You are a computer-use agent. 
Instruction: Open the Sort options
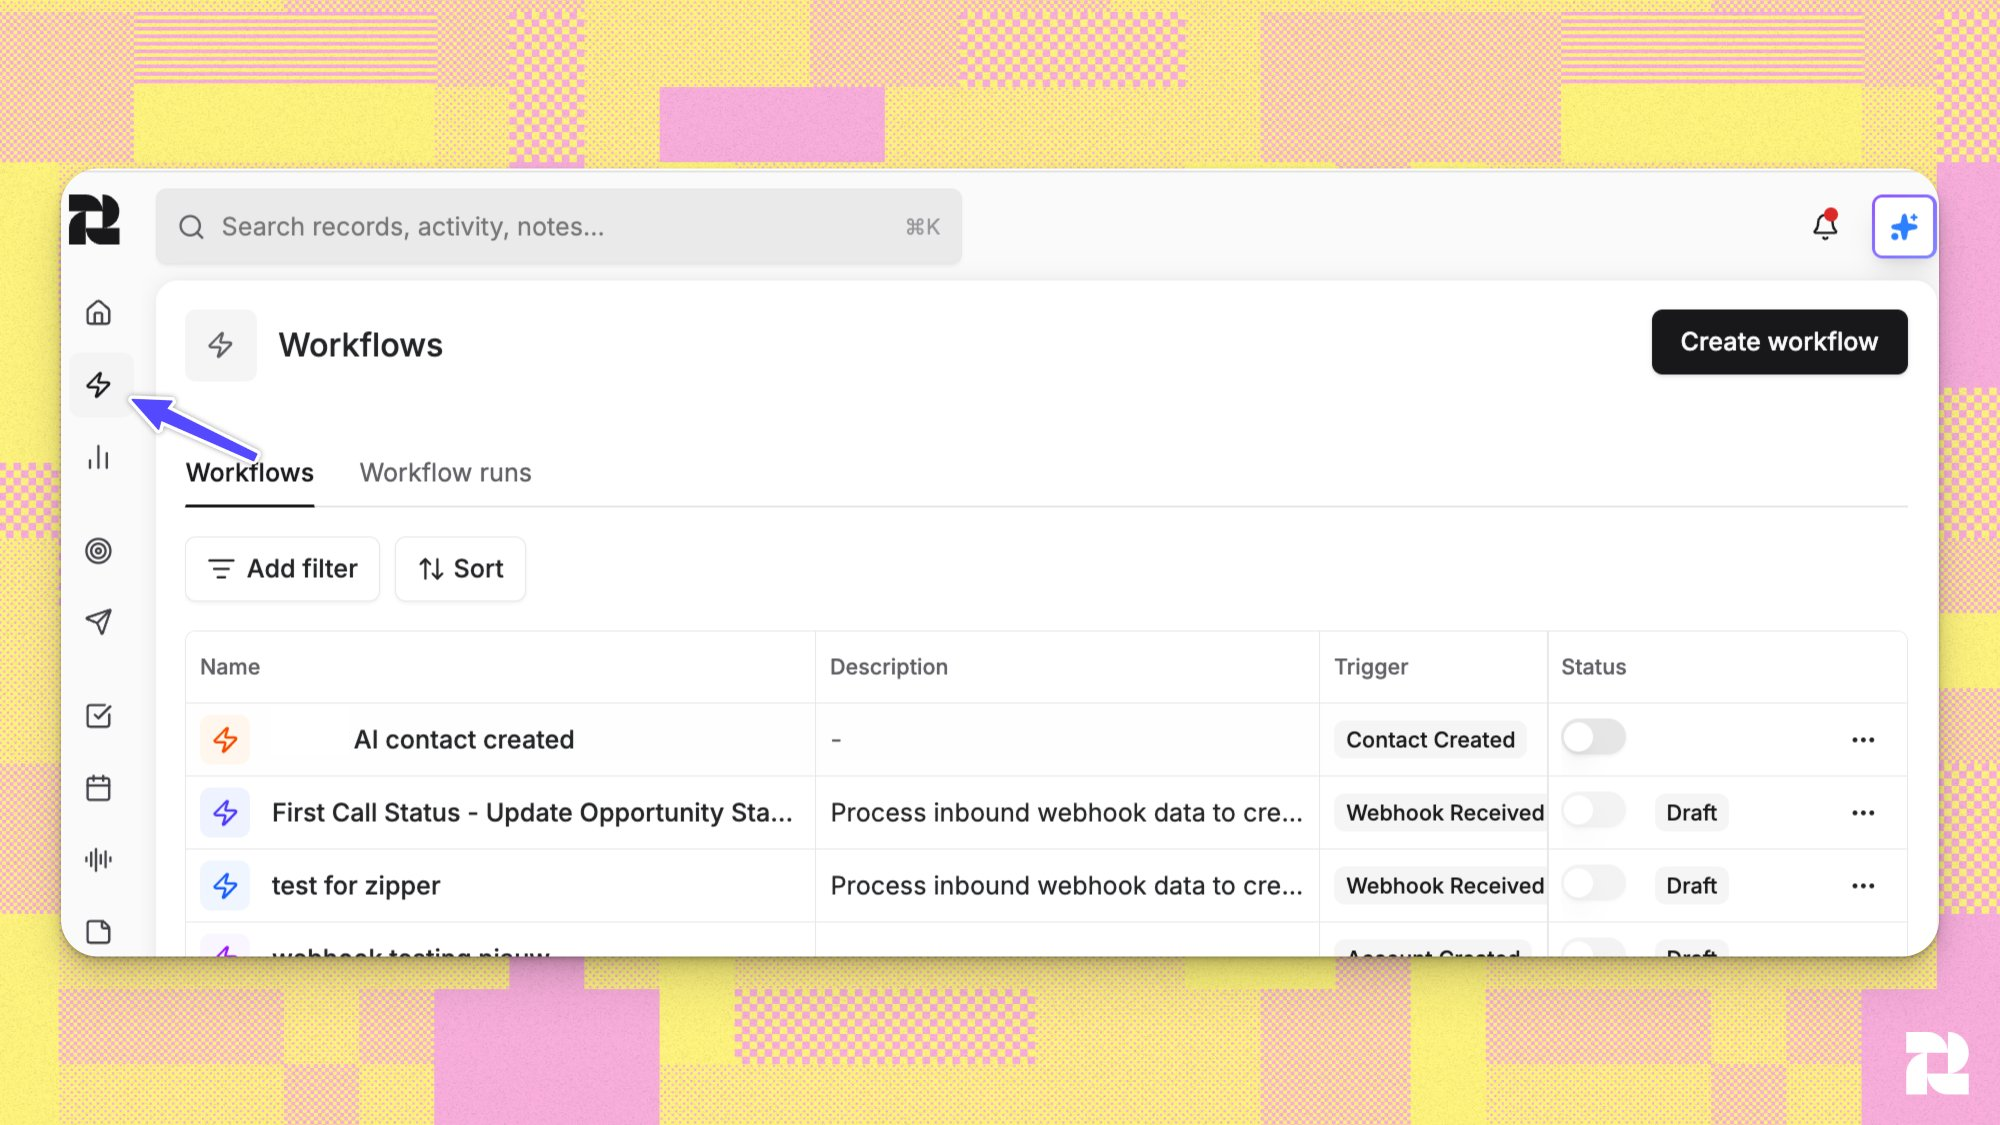pos(460,568)
